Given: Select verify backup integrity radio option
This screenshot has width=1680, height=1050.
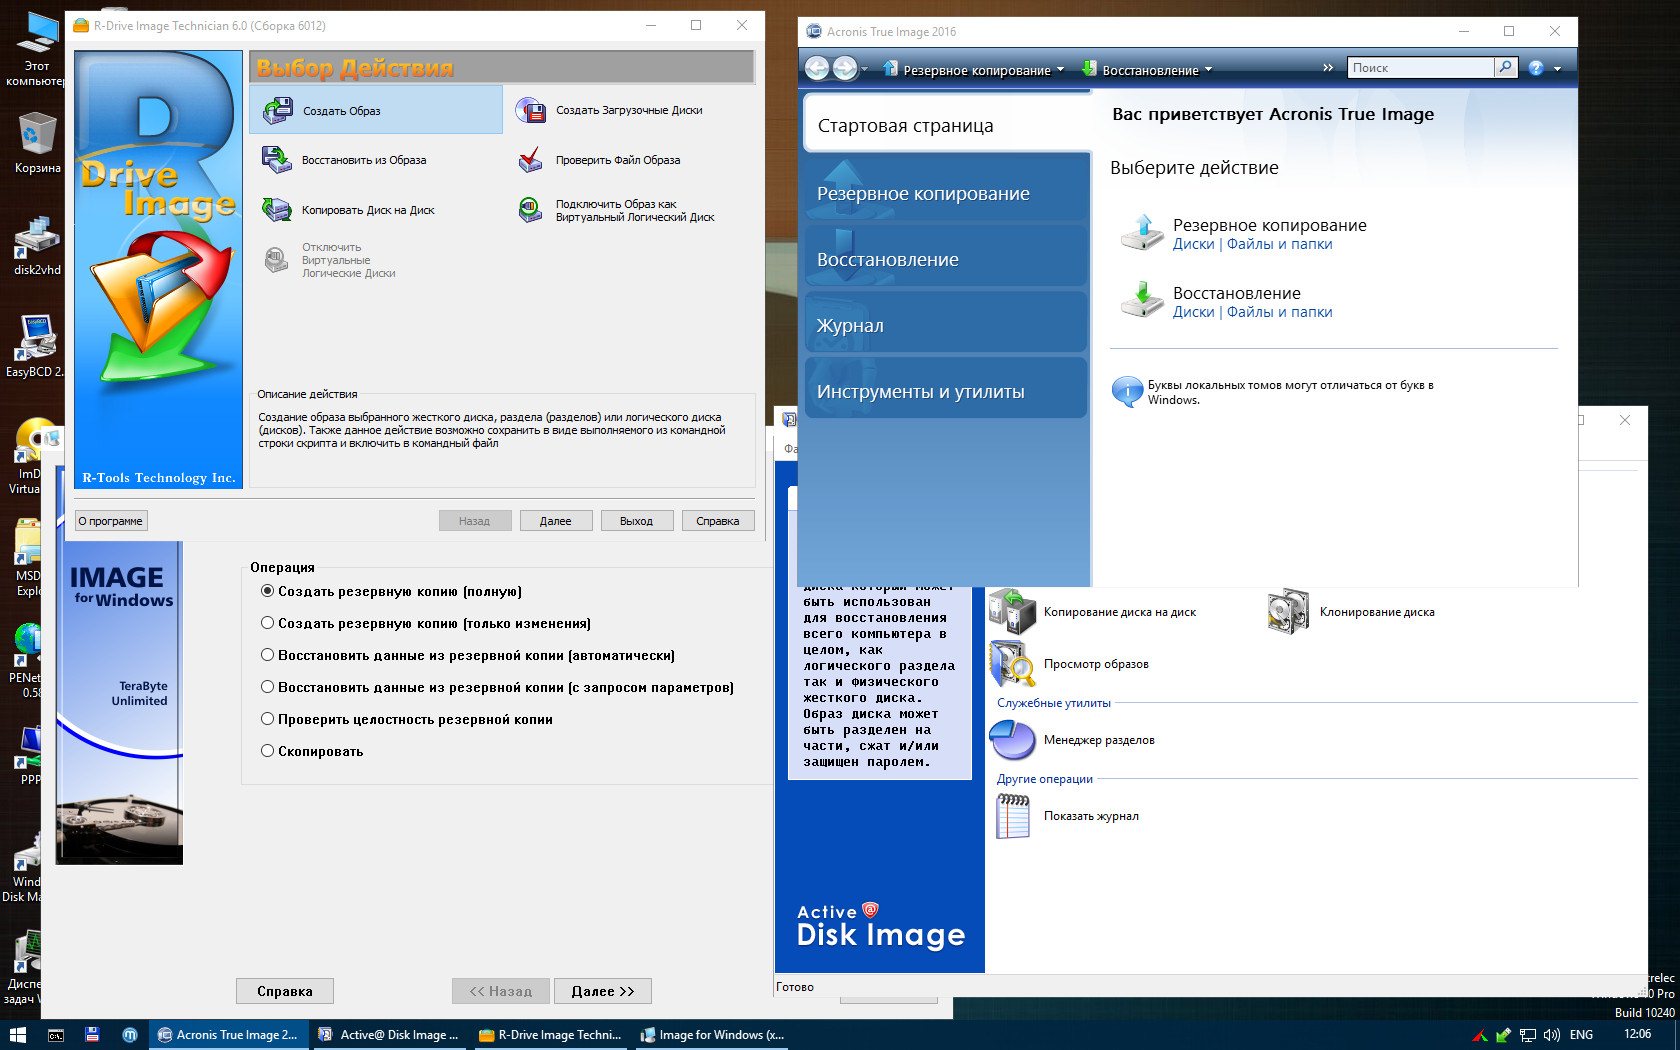Looking at the screenshot, I should [267, 719].
